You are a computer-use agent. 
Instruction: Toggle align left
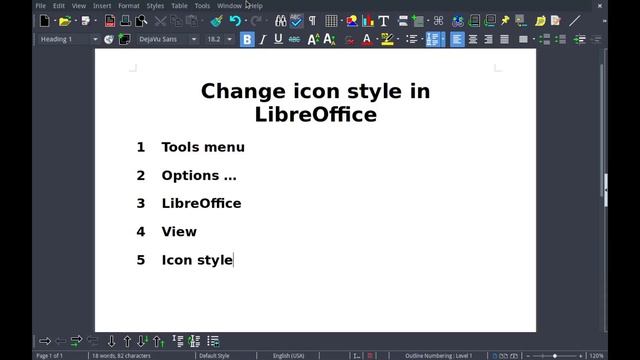(x=457, y=39)
